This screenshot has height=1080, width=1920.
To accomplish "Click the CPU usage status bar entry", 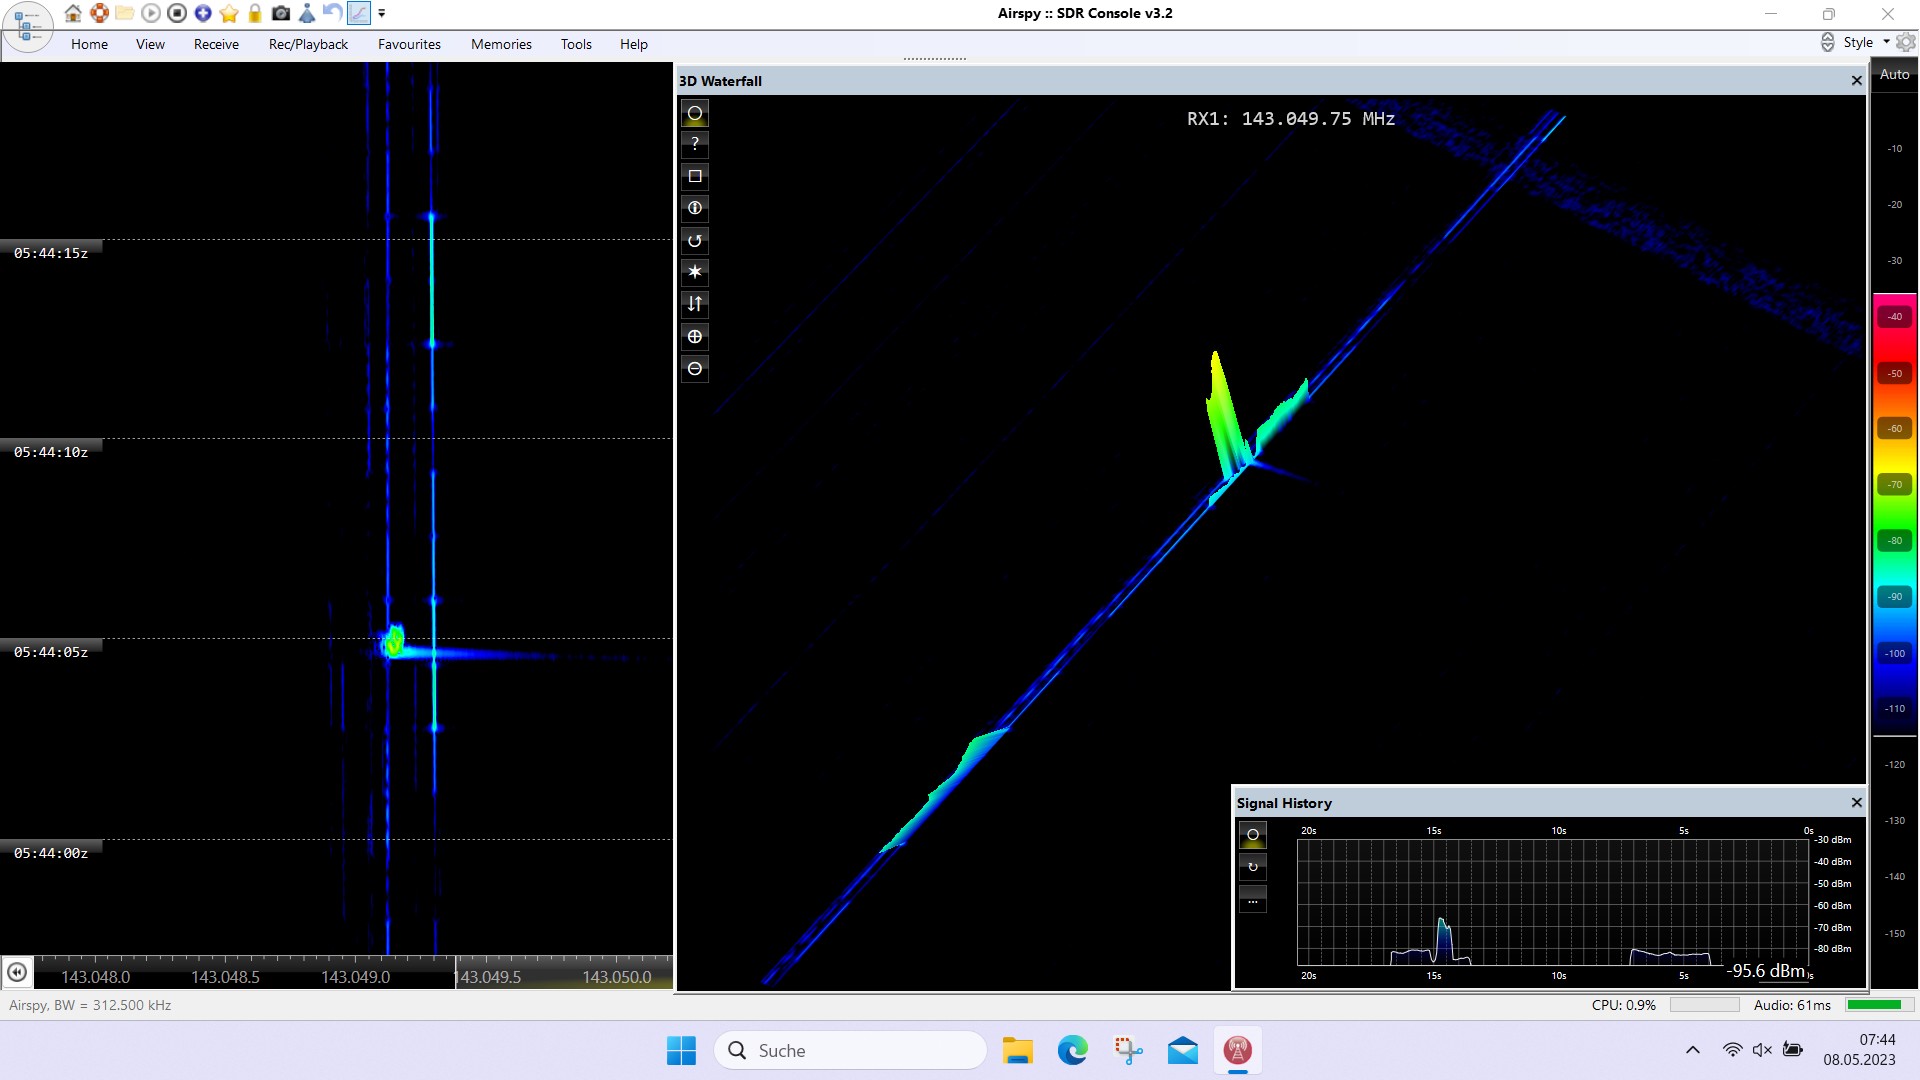I will 1624,1005.
